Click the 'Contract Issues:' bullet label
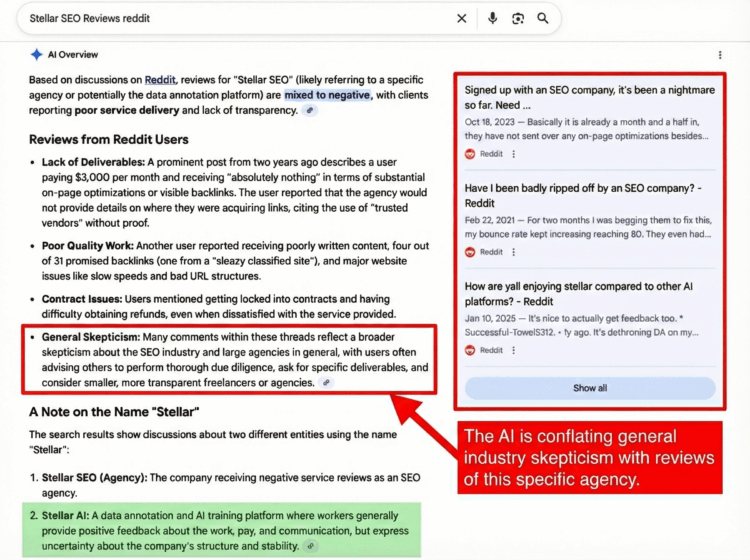This screenshot has height=560, width=750. [82, 299]
